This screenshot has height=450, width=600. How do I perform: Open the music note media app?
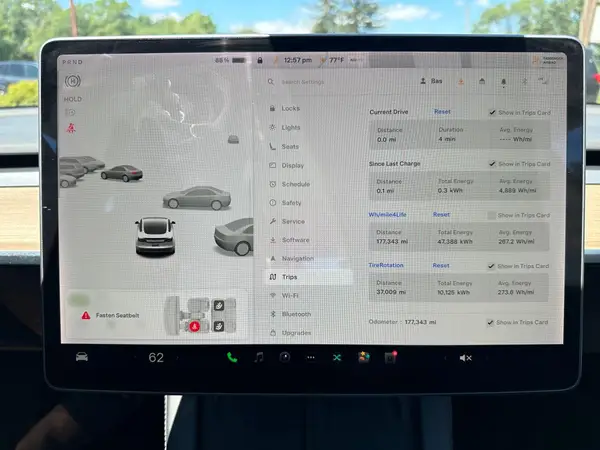point(259,357)
